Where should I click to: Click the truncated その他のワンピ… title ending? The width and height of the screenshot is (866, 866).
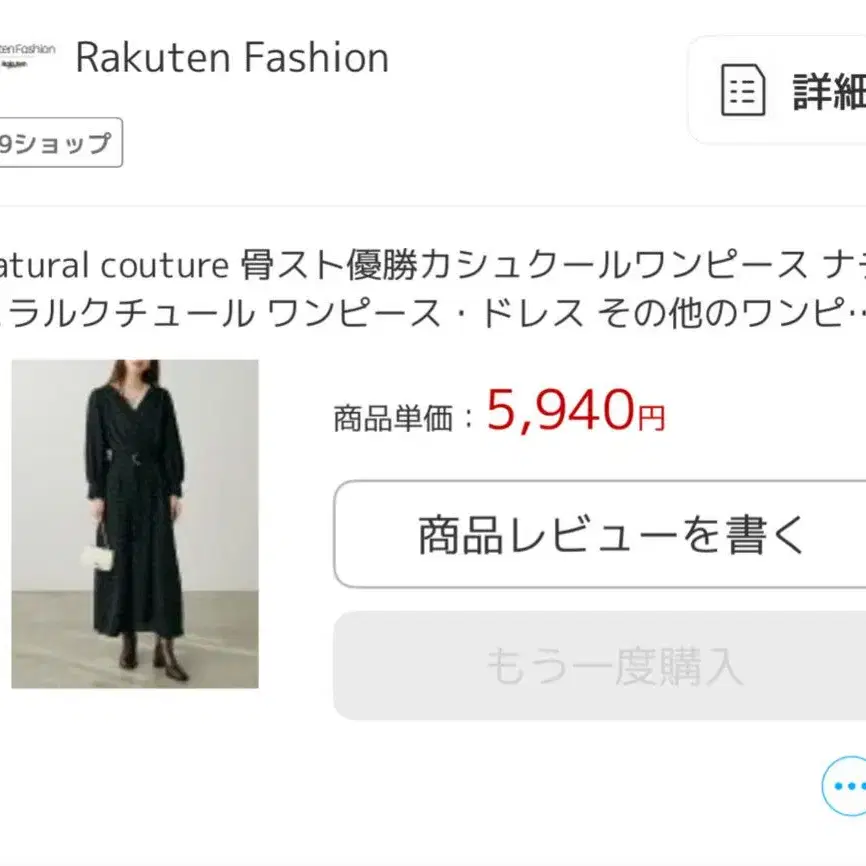tap(731, 313)
